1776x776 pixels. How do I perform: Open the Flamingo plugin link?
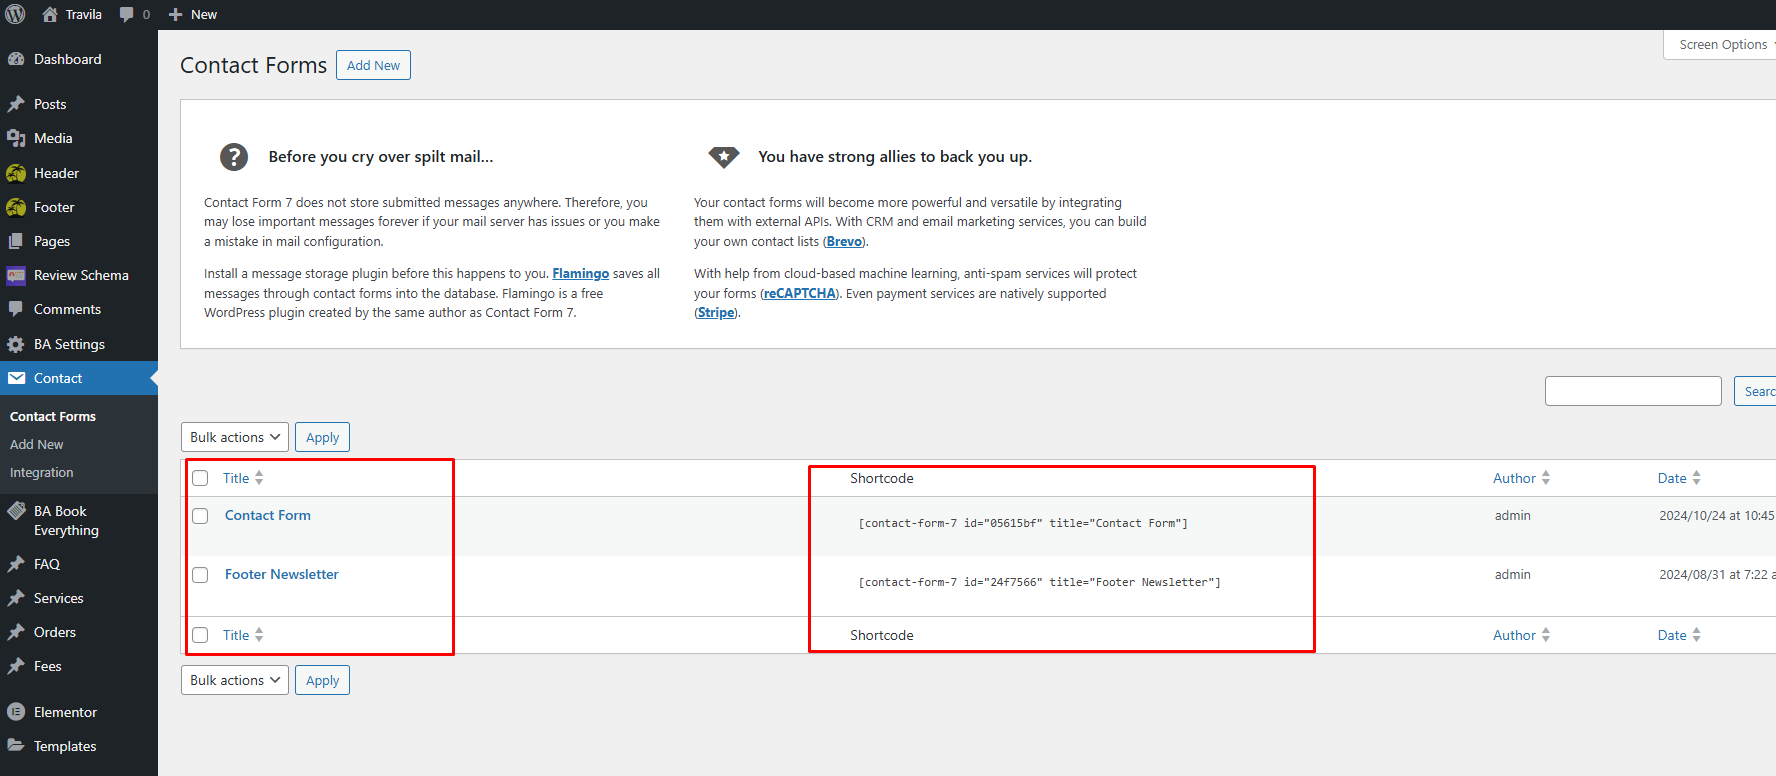click(580, 273)
